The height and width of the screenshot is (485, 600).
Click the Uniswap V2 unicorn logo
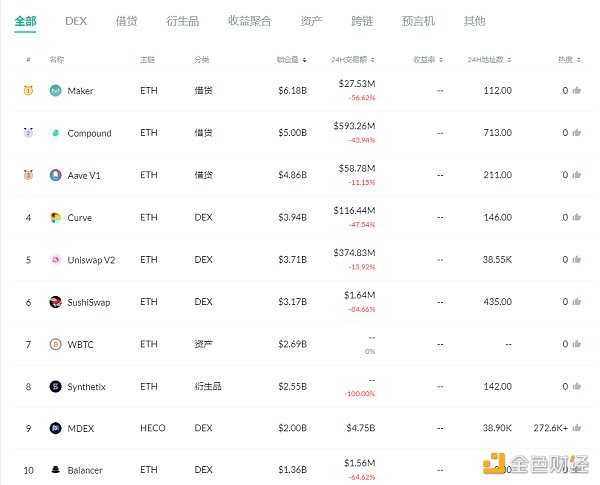56,260
